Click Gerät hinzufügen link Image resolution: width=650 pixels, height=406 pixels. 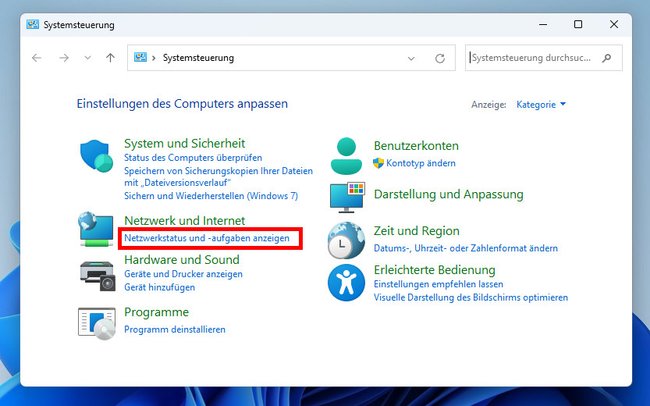pyautogui.click(x=160, y=287)
